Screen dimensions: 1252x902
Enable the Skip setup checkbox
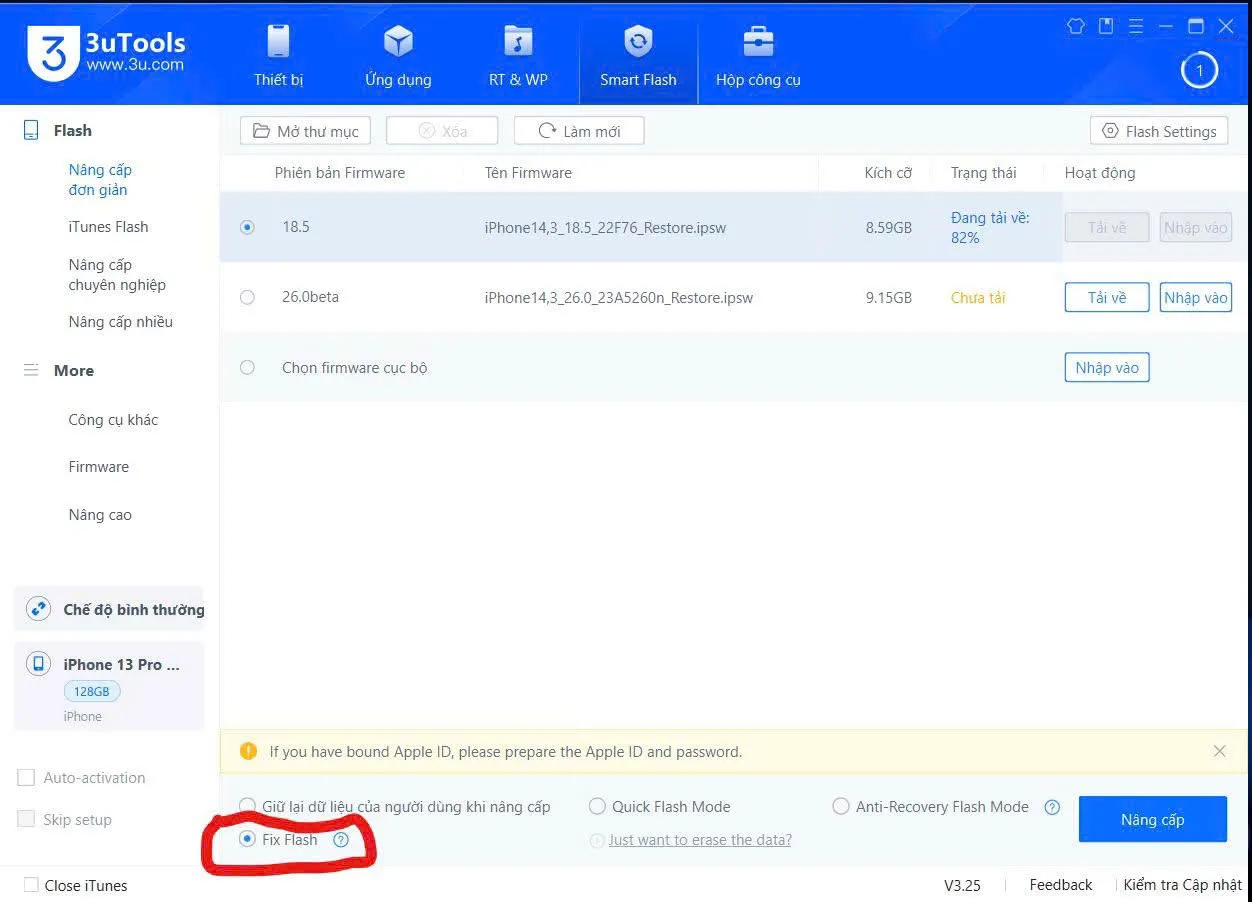click(x=26, y=819)
